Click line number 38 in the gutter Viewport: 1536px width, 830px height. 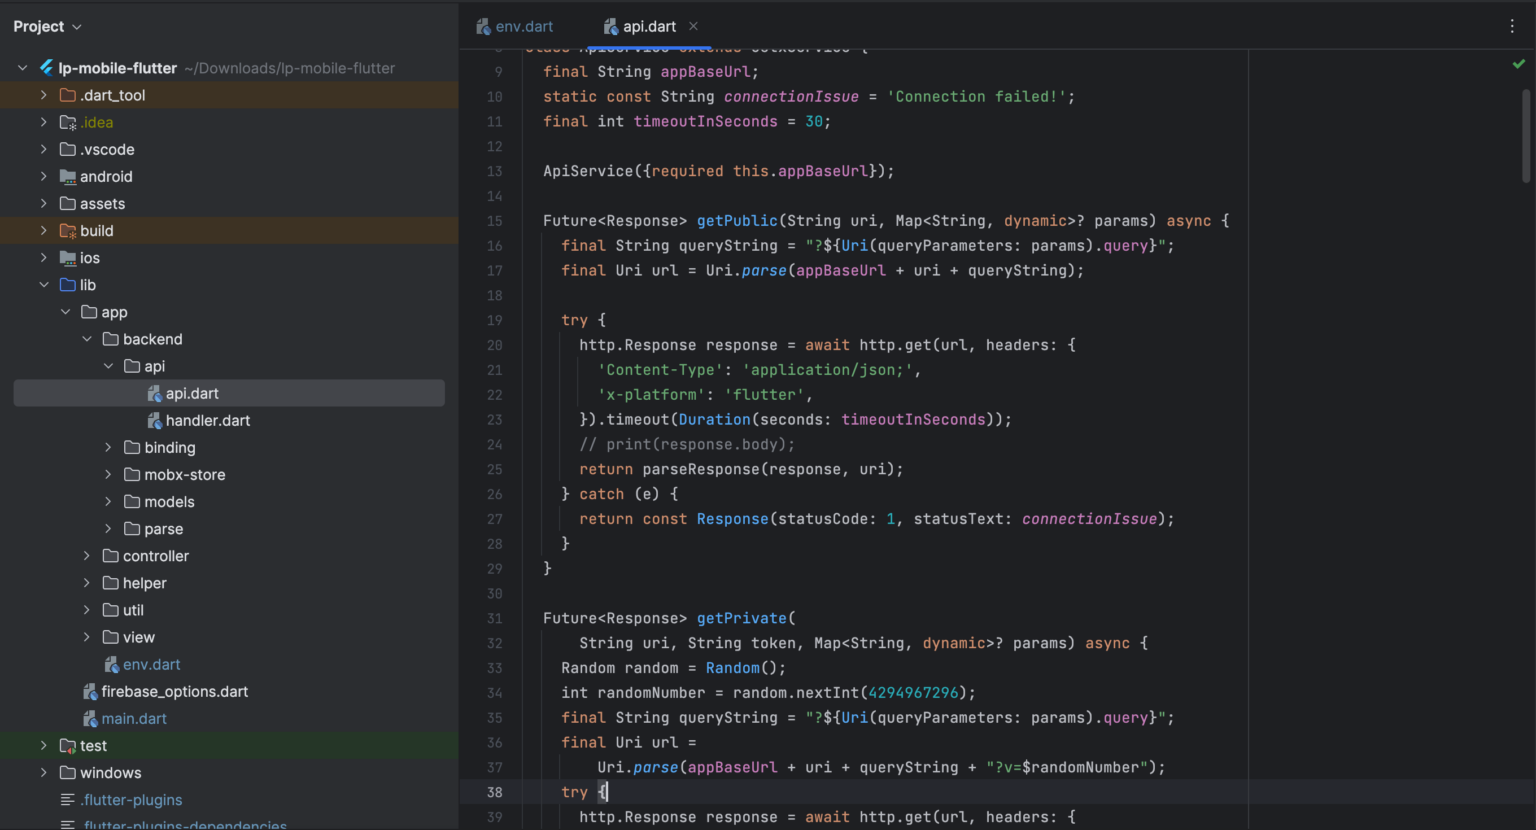(x=495, y=791)
